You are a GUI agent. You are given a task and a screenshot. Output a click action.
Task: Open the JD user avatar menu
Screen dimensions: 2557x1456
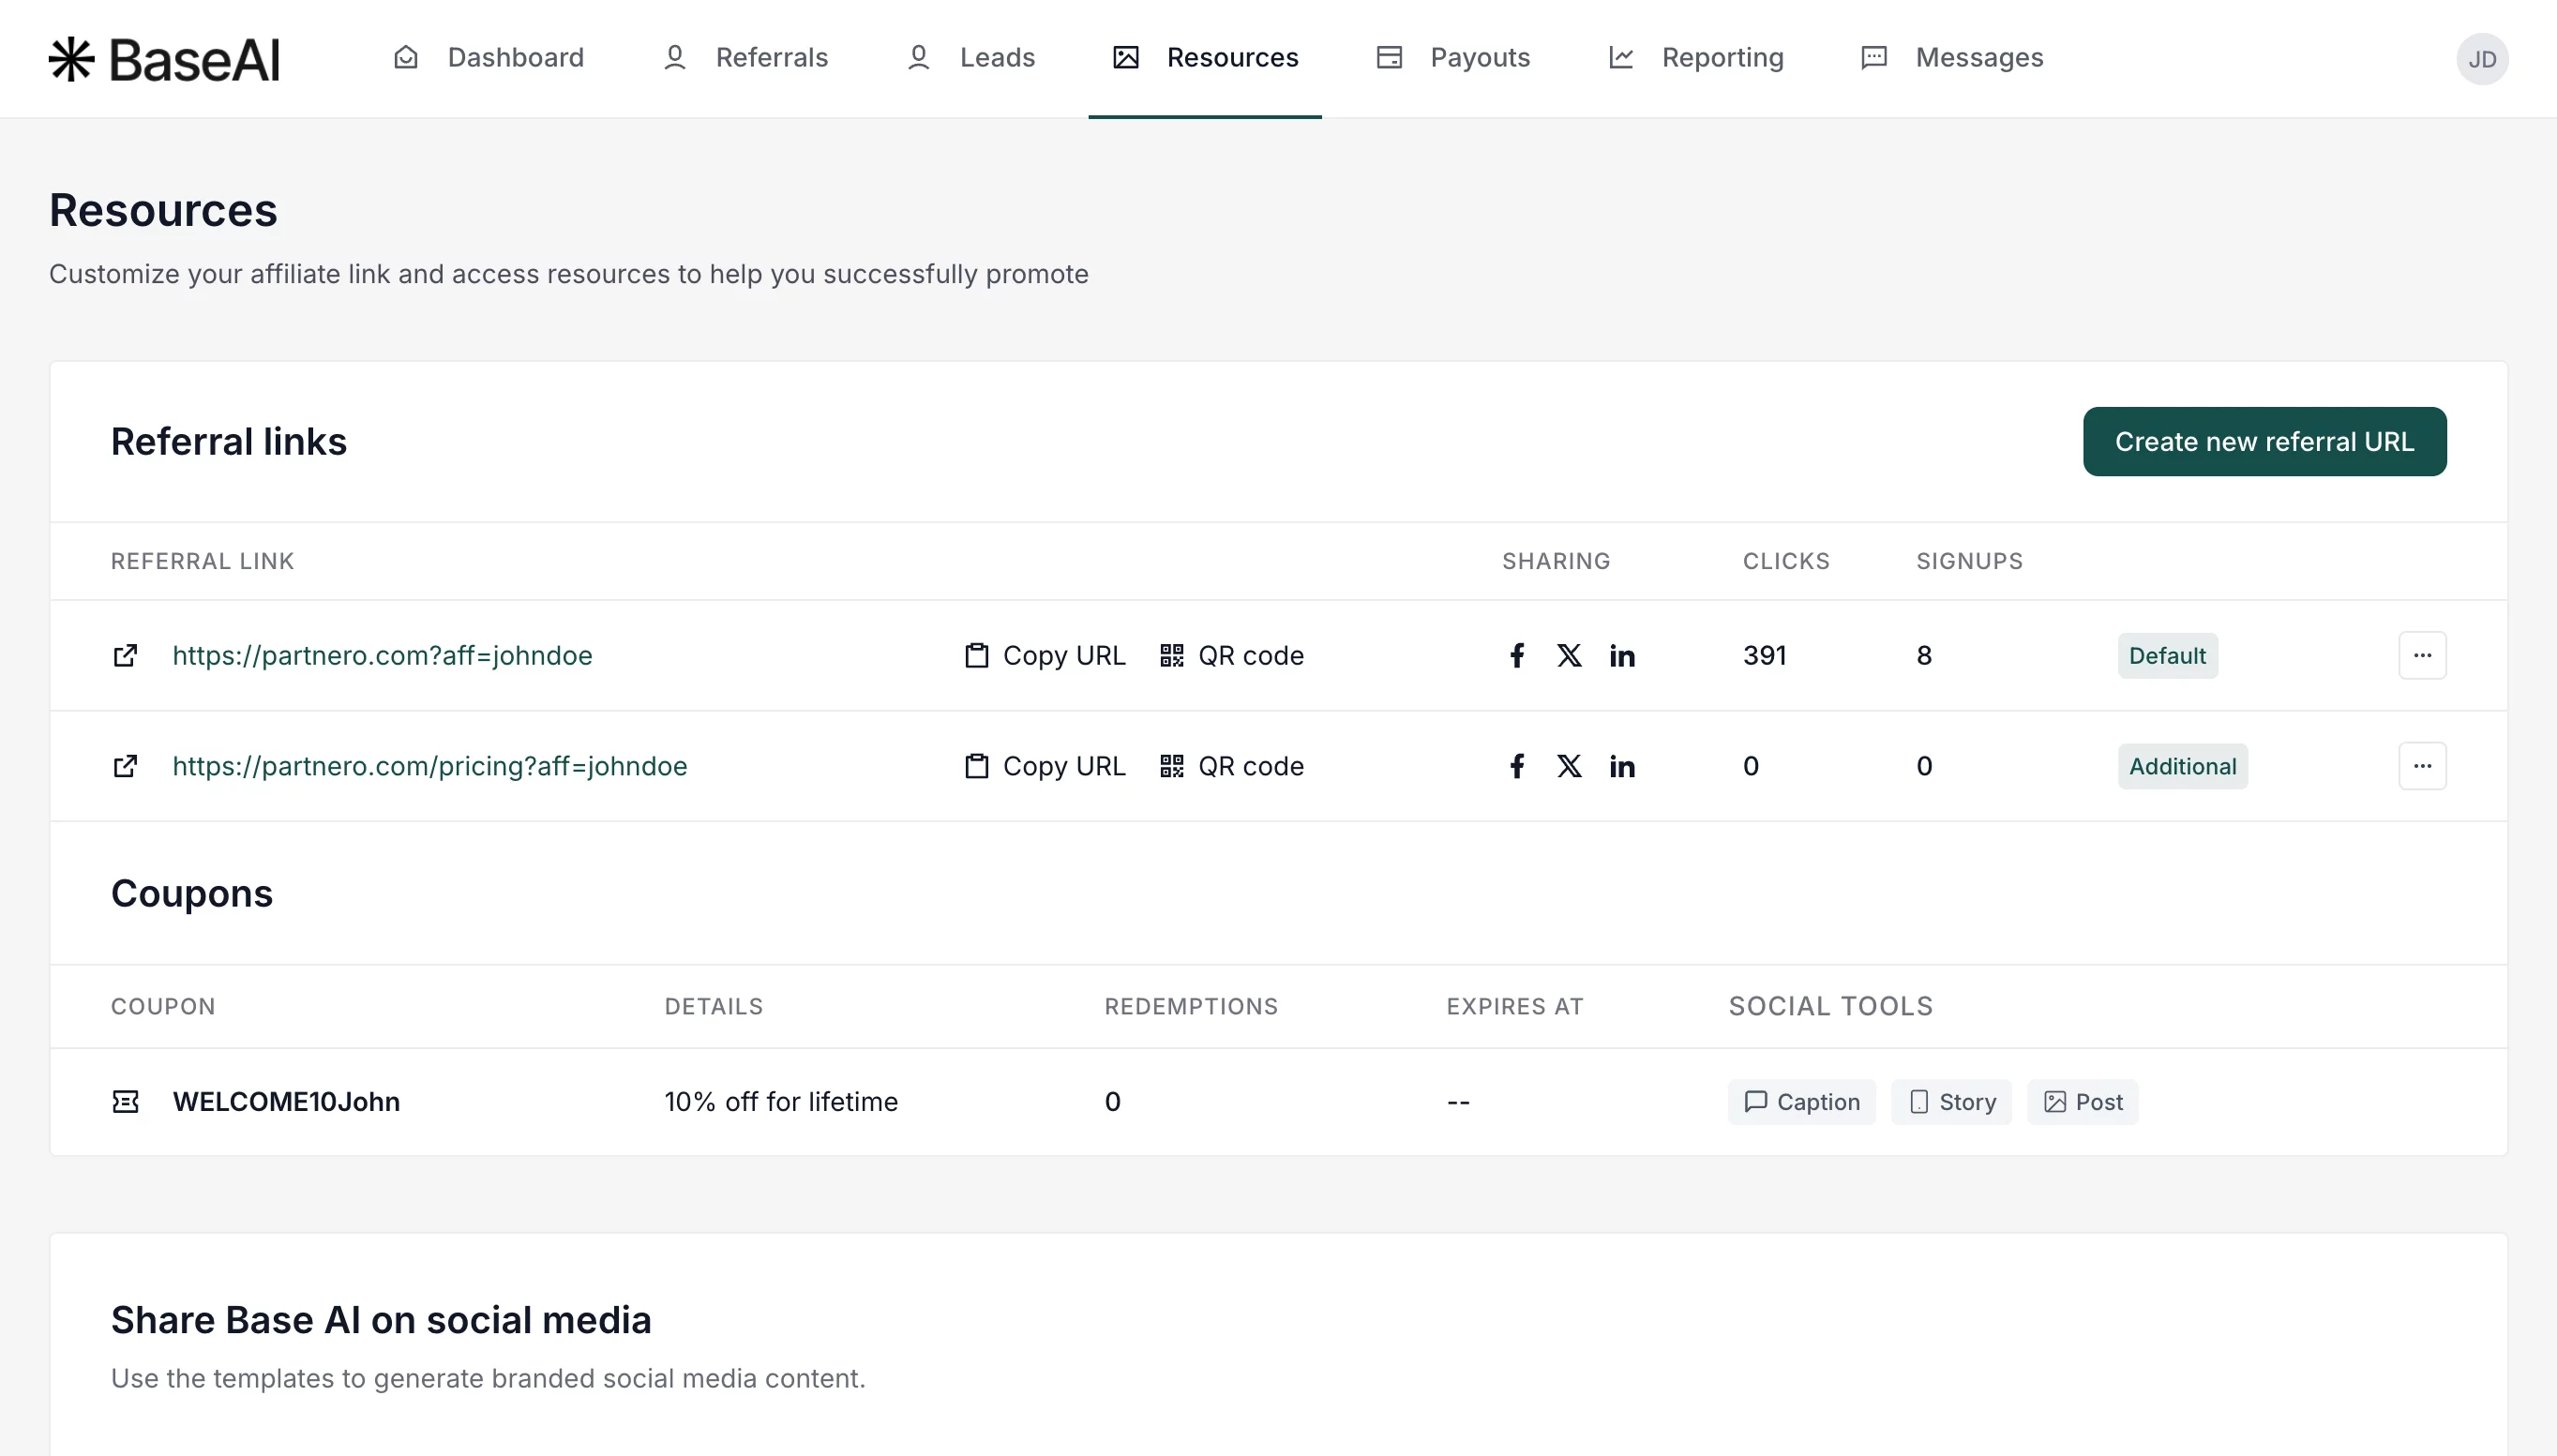2481,59
